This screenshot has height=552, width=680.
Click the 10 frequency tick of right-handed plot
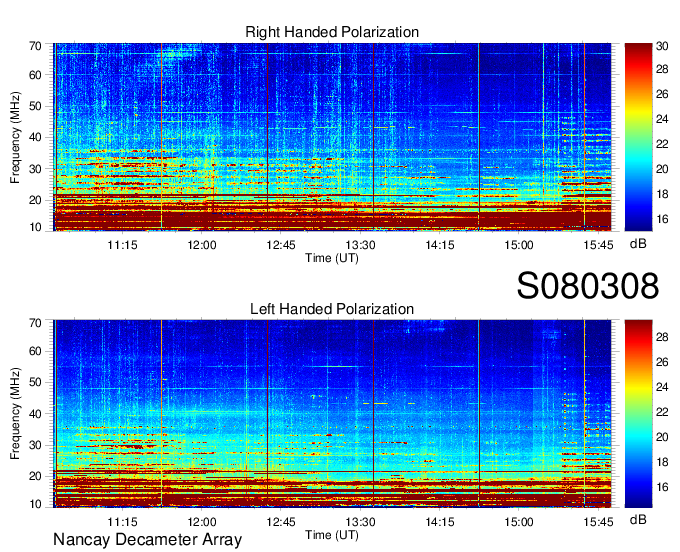[35, 227]
